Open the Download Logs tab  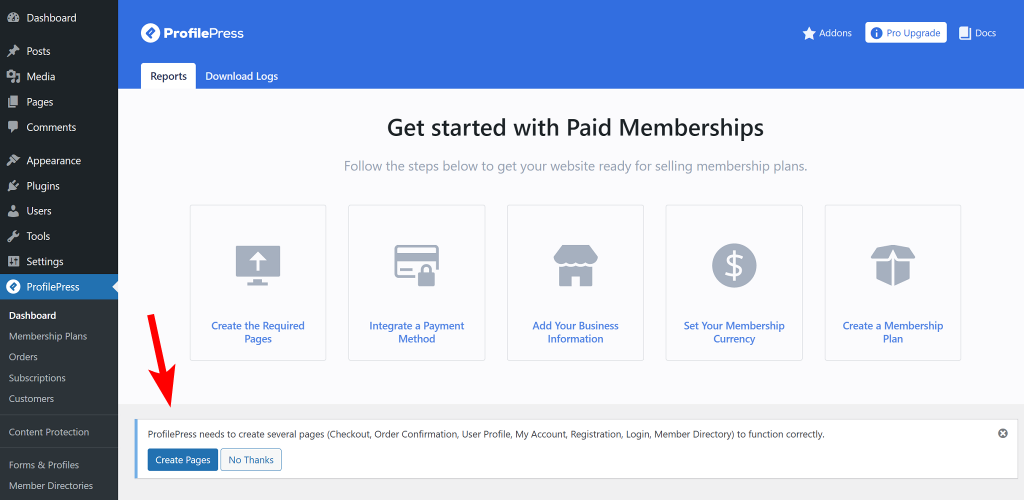pyautogui.click(x=242, y=76)
